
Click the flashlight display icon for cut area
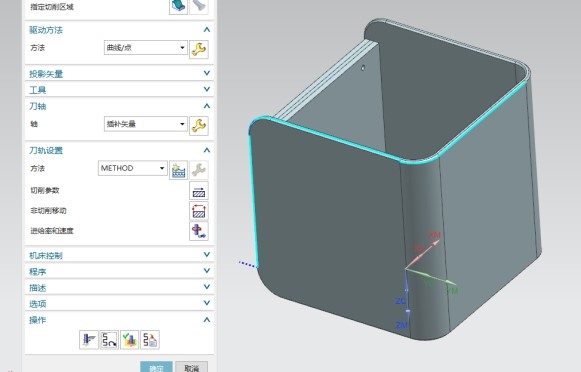(199, 6)
